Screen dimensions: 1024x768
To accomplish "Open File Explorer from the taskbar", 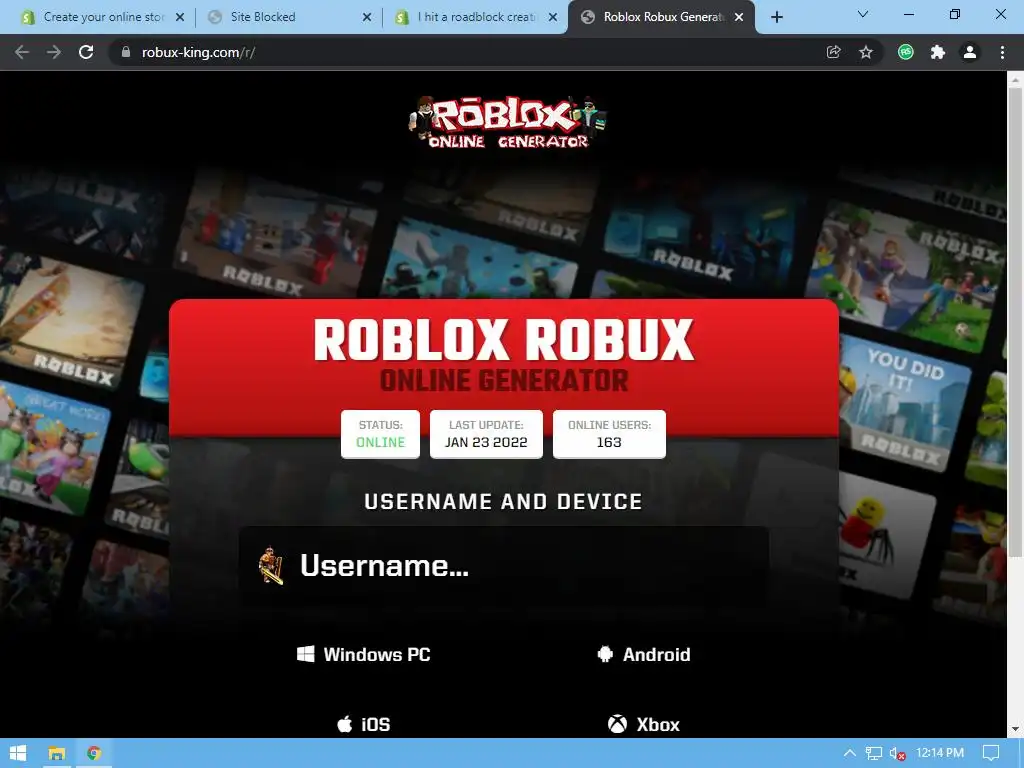I will 57,753.
